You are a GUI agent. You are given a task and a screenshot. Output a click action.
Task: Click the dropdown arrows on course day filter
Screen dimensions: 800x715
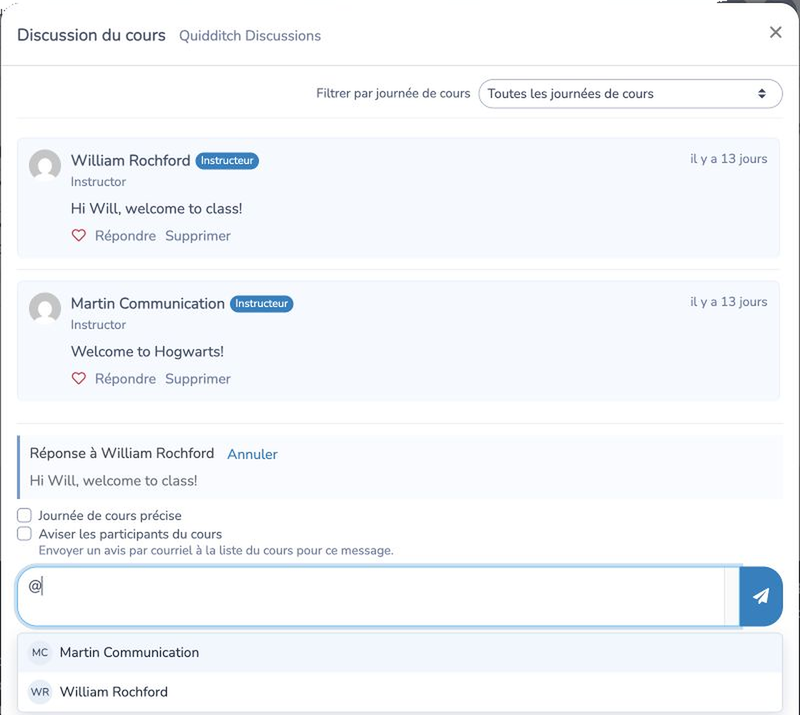(762, 93)
